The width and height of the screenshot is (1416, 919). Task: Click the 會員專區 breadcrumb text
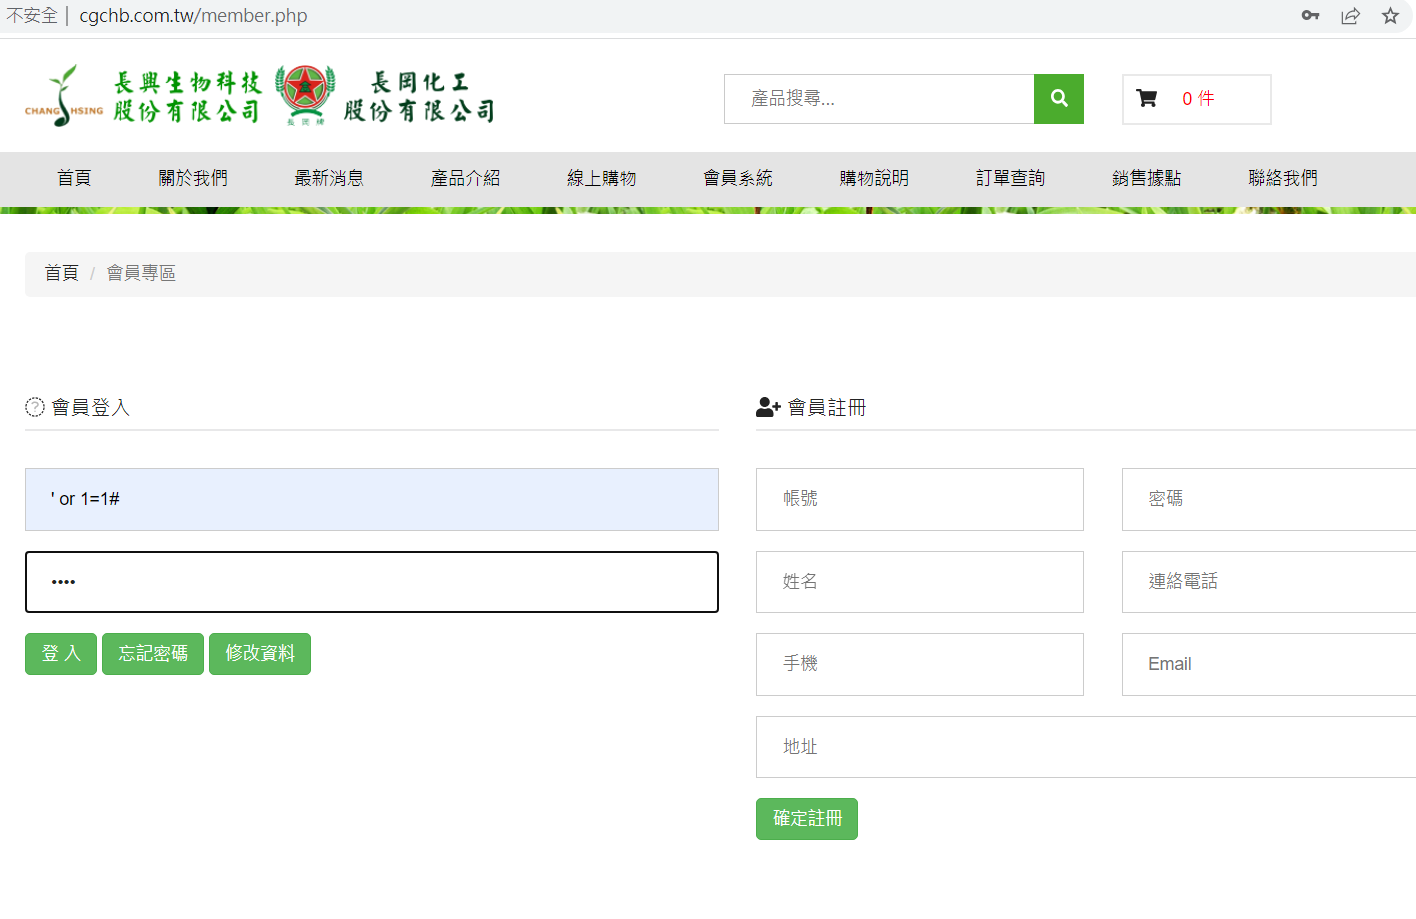tap(141, 273)
